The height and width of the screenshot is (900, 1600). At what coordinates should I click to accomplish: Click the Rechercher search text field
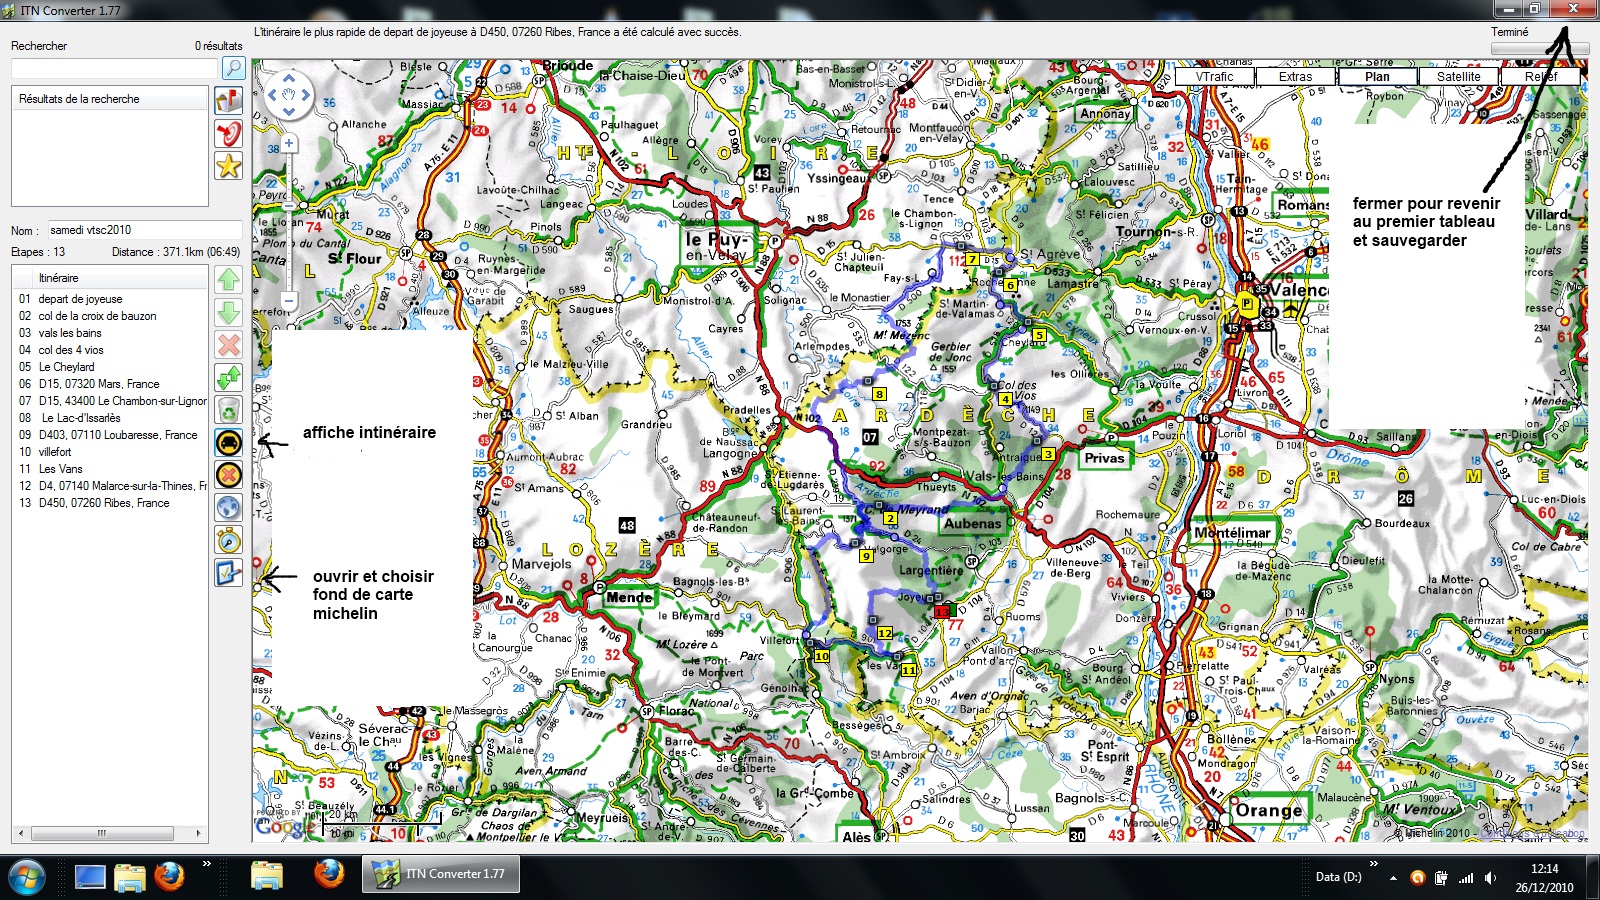click(x=114, y=68)
